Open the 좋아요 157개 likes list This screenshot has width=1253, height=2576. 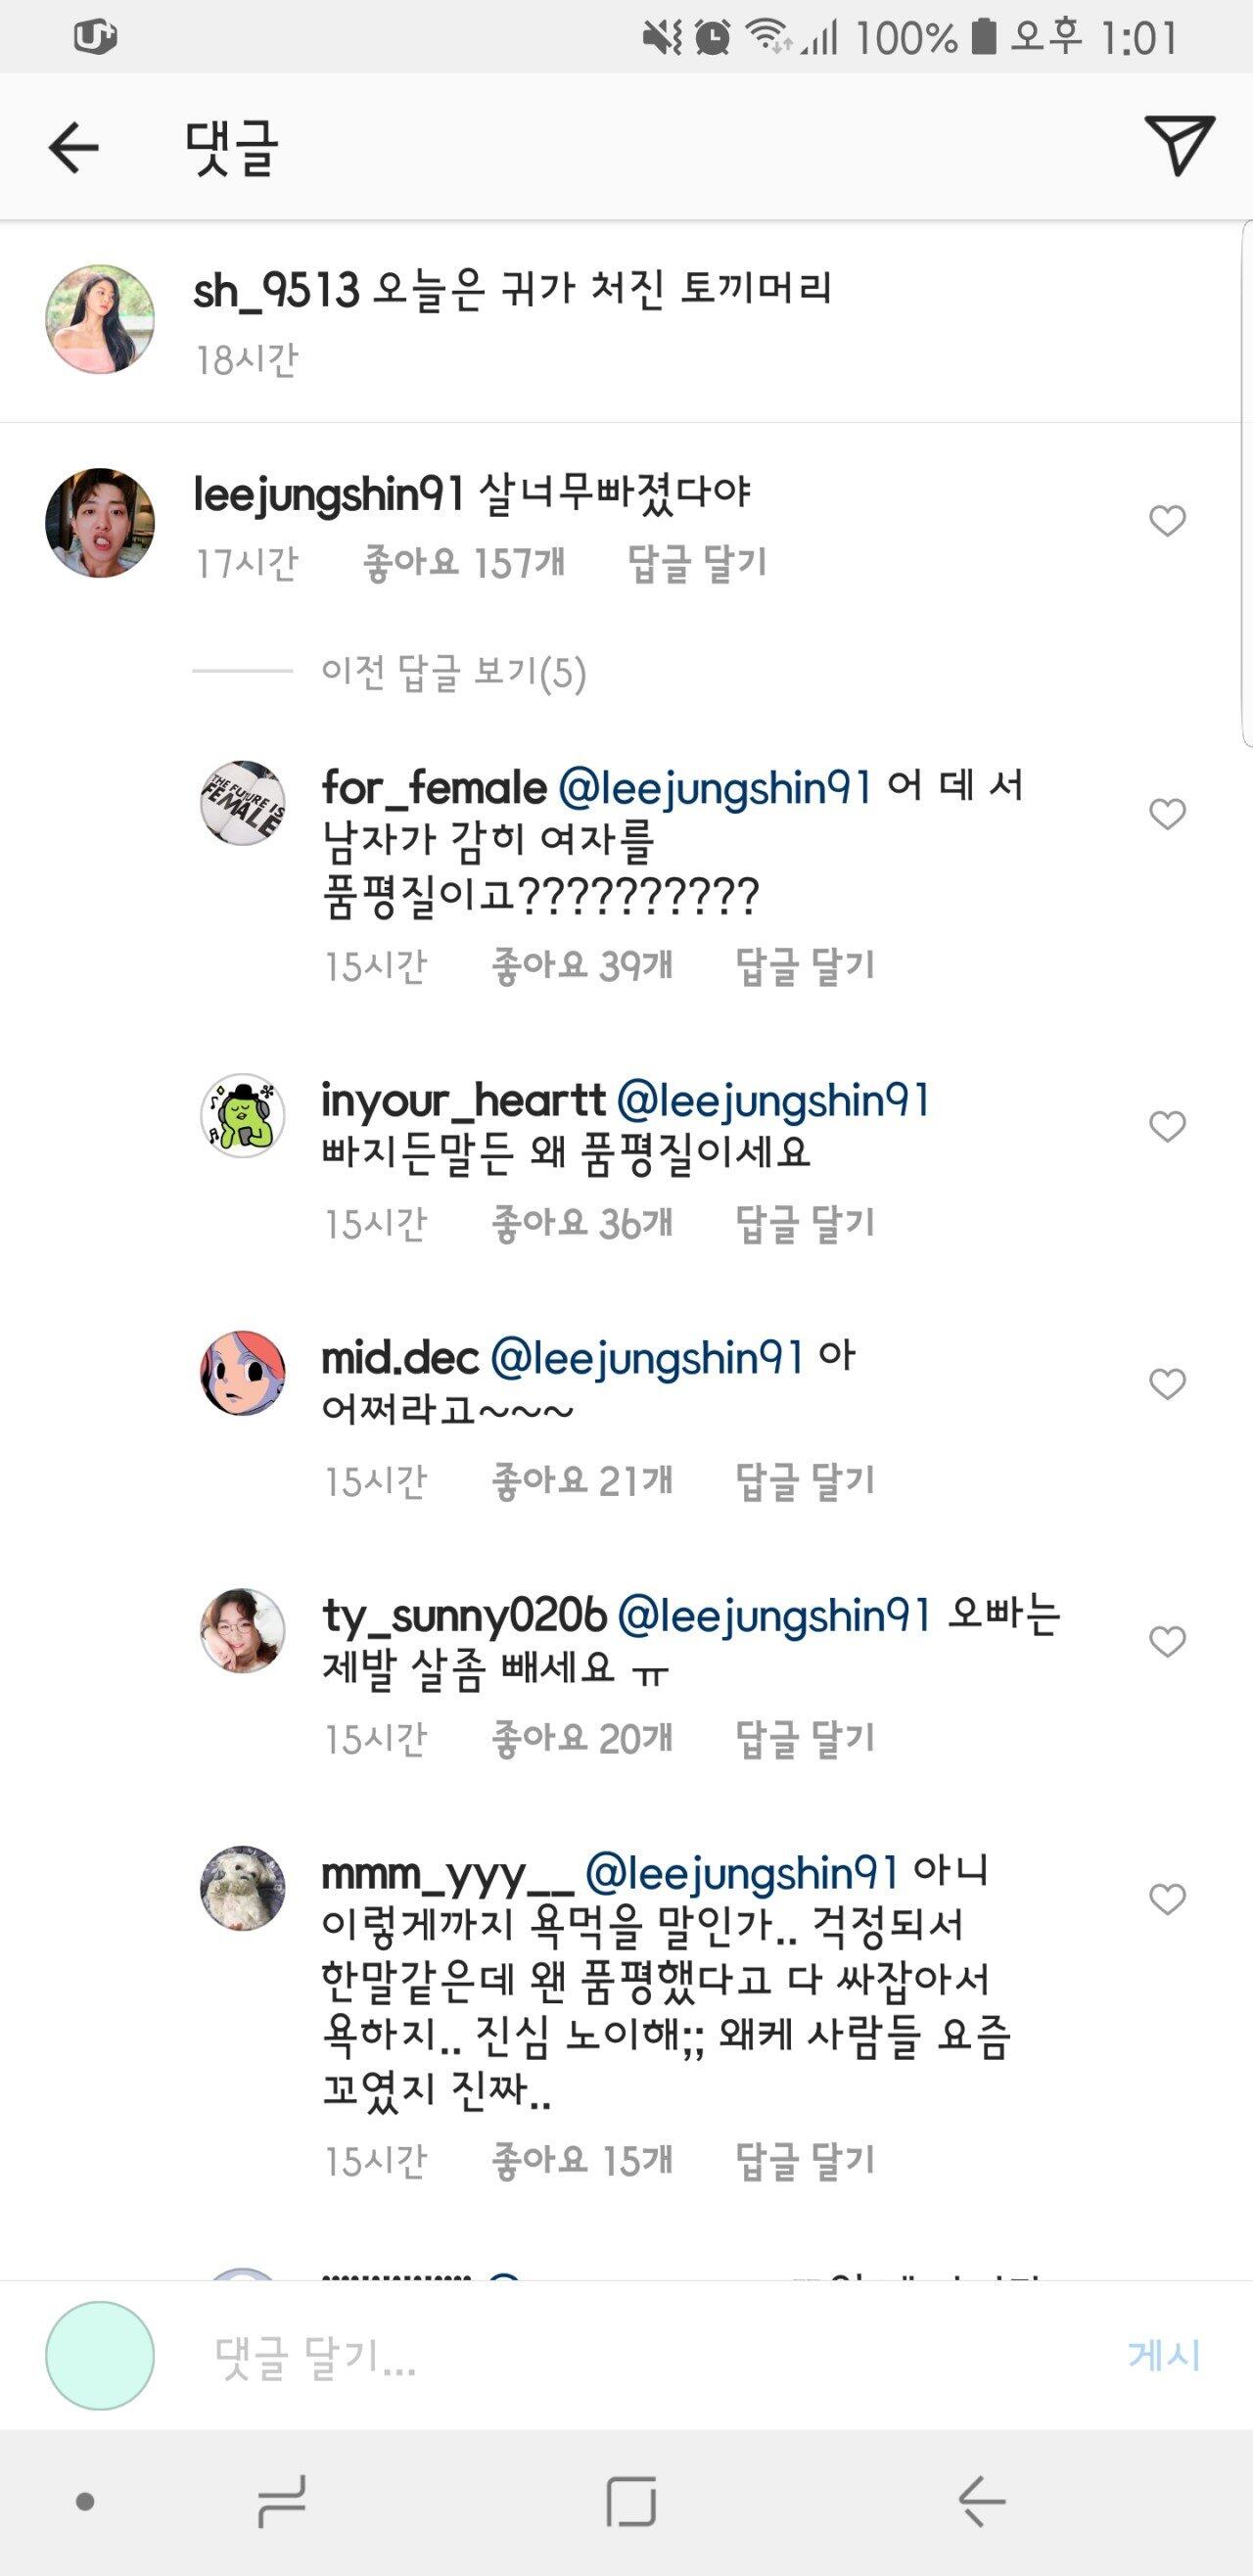[x=464, y=563]
